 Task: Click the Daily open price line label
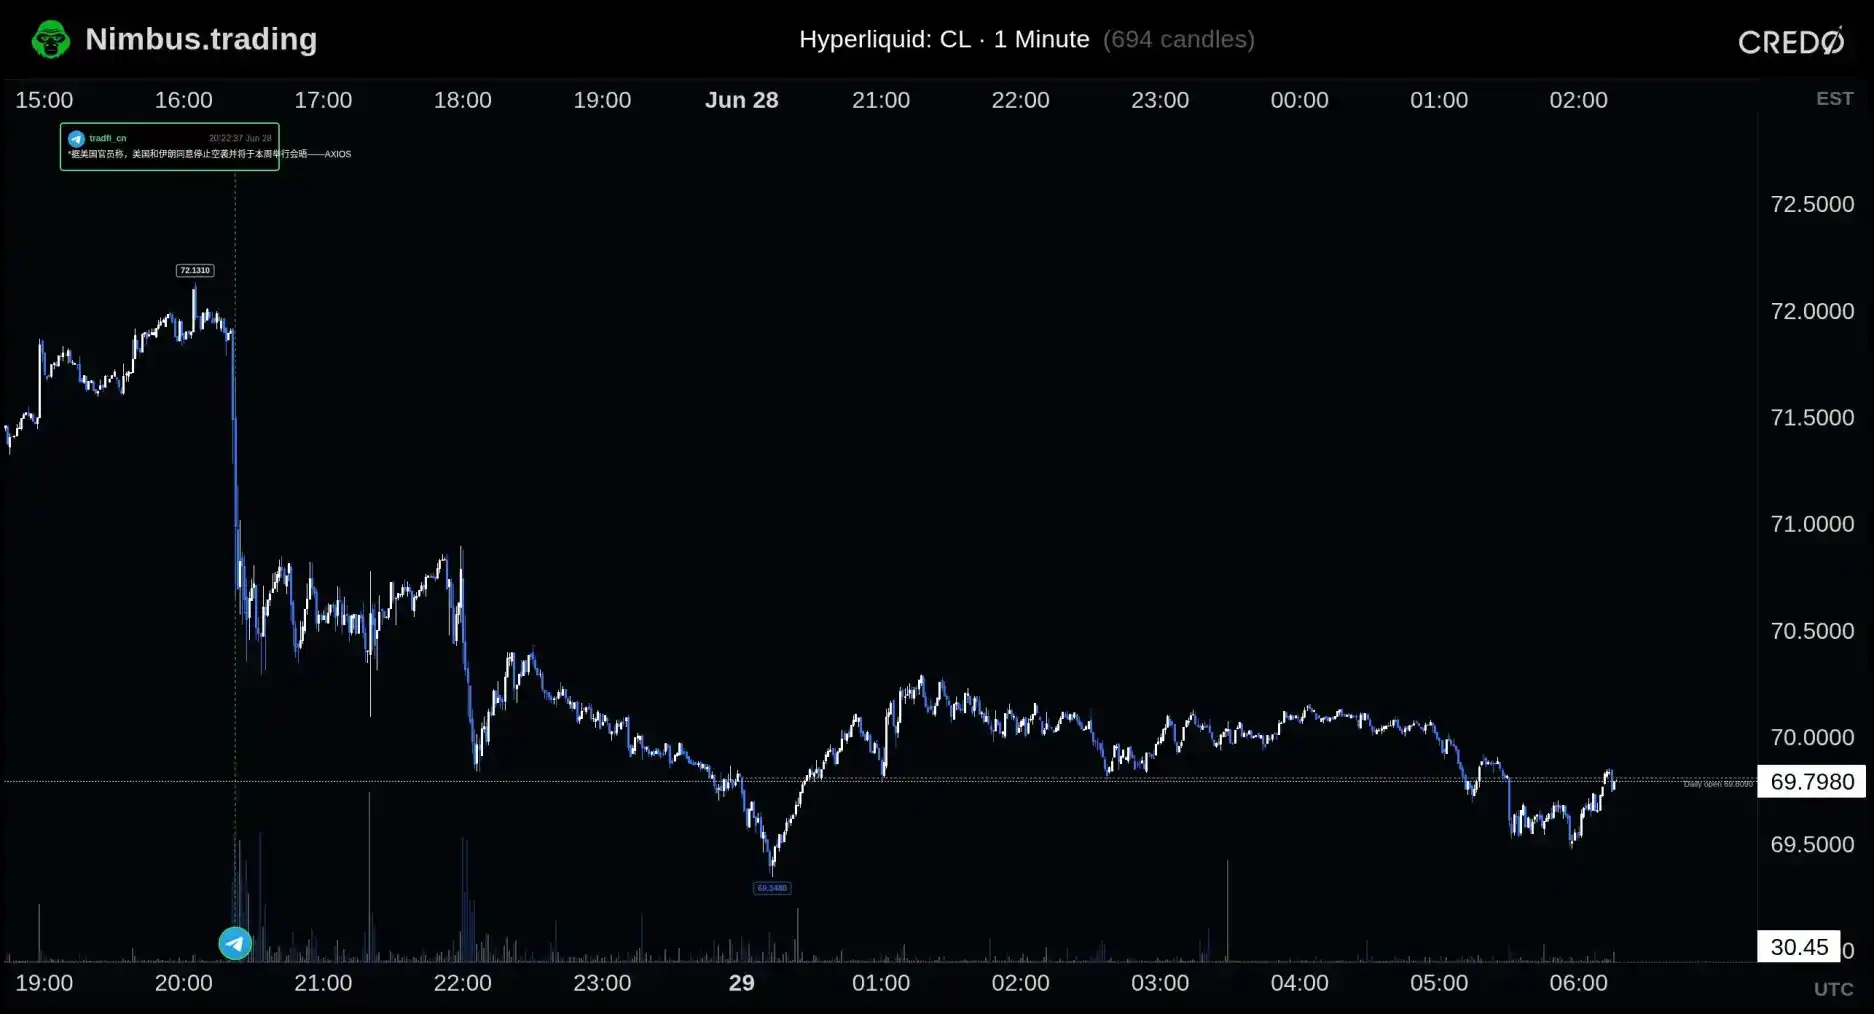tap(1718, 784)
